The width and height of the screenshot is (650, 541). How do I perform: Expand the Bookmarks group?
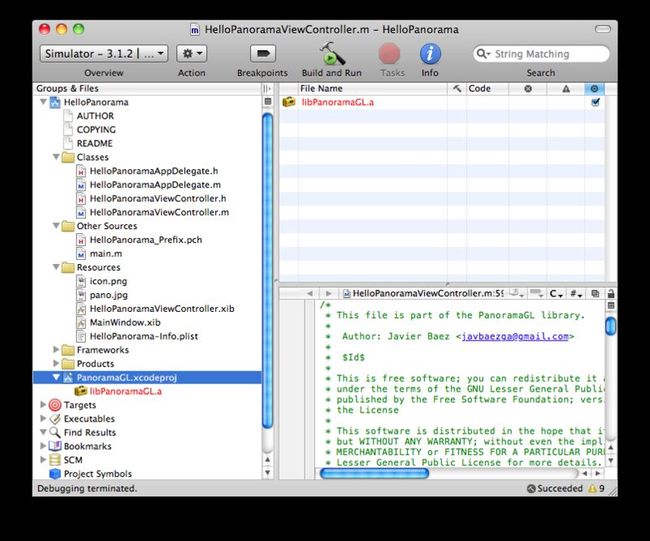pyautogui.click(x=43, y=446)
